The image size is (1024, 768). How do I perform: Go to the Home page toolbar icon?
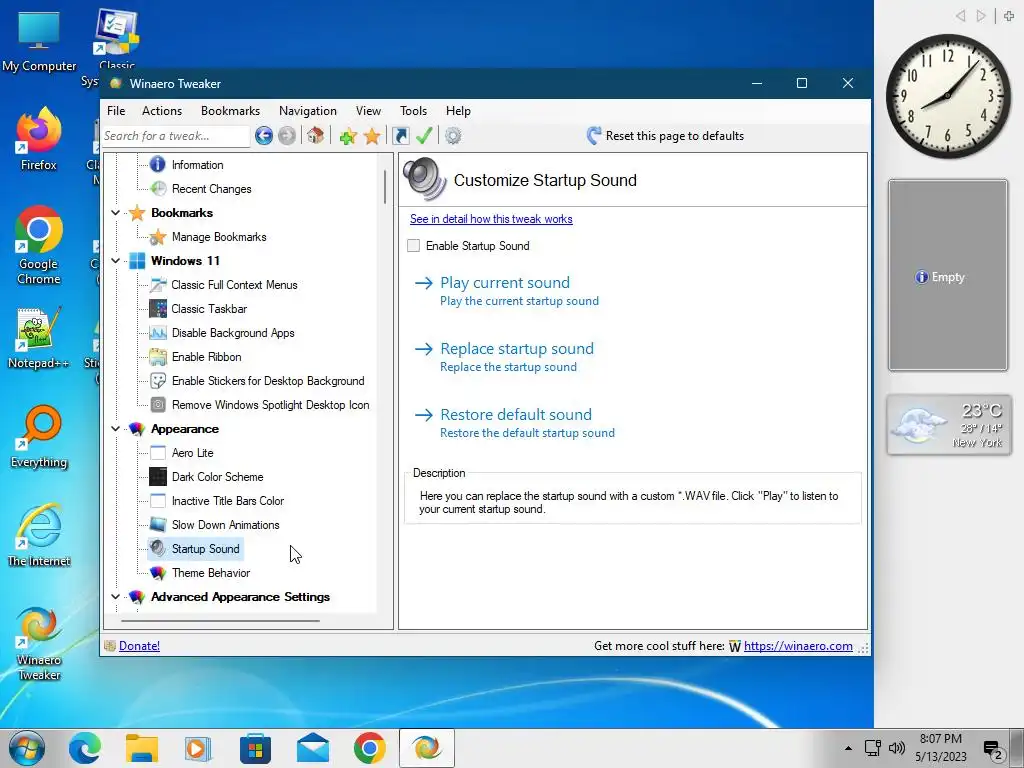[x=315, y=136]
